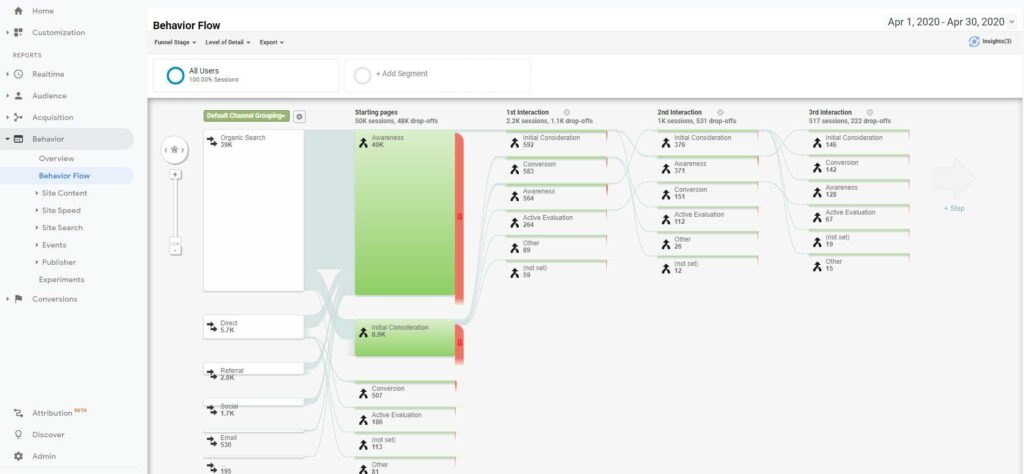Image resolution: width=1024 pixels, height=474 pixels.
Task: Click the 1st Interaction settings dot
Action: click(x=567, y=112)
